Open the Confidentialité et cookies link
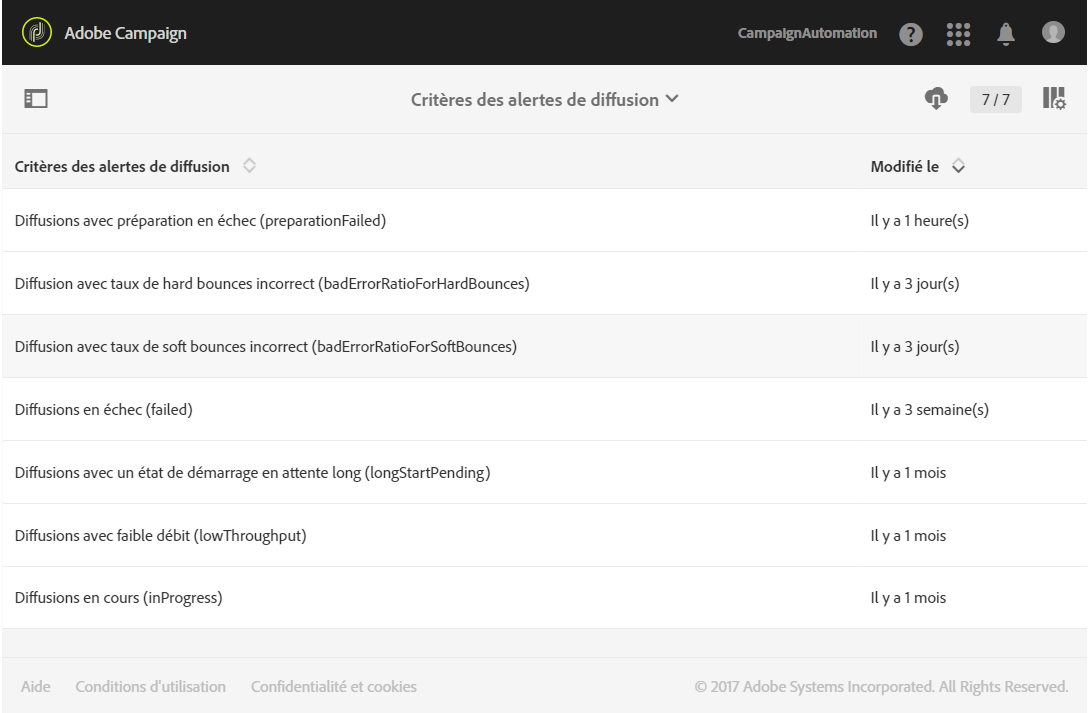The width and height of the screenshot is (1089, 713). pos(334,687)
